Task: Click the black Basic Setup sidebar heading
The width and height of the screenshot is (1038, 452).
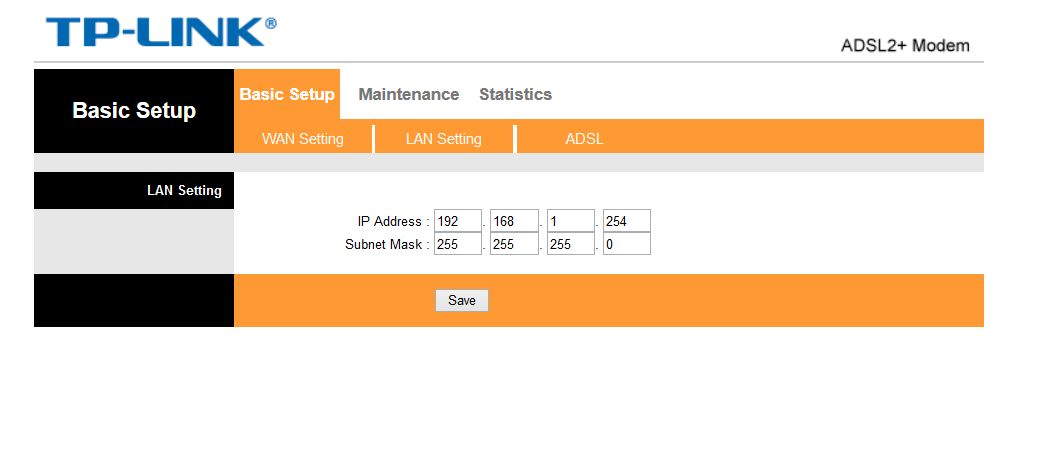Action: [x=134, y=110]
